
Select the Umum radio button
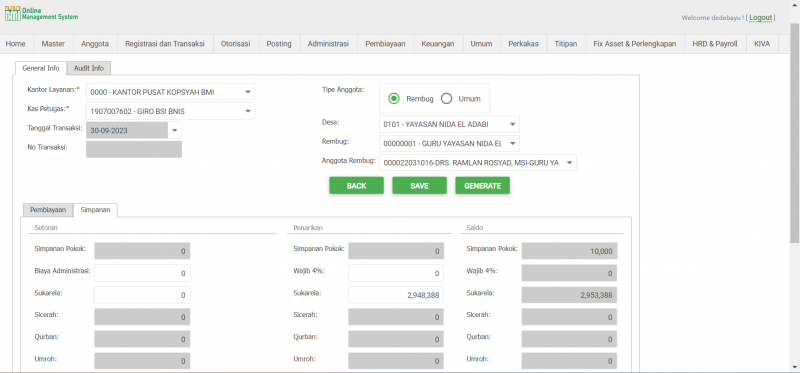(x=446, y=99)
